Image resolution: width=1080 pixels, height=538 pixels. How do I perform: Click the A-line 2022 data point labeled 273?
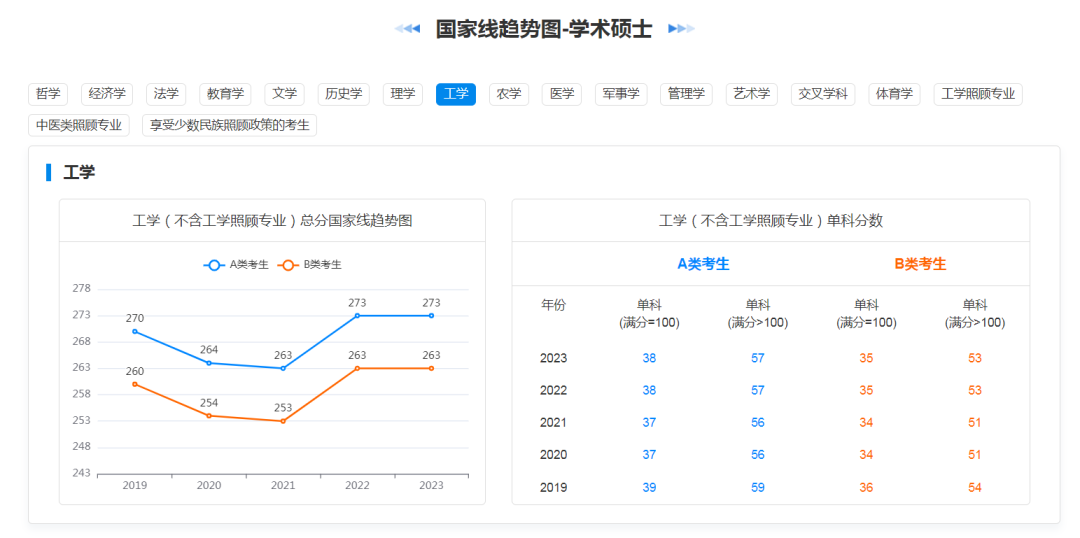click(357, 315)
